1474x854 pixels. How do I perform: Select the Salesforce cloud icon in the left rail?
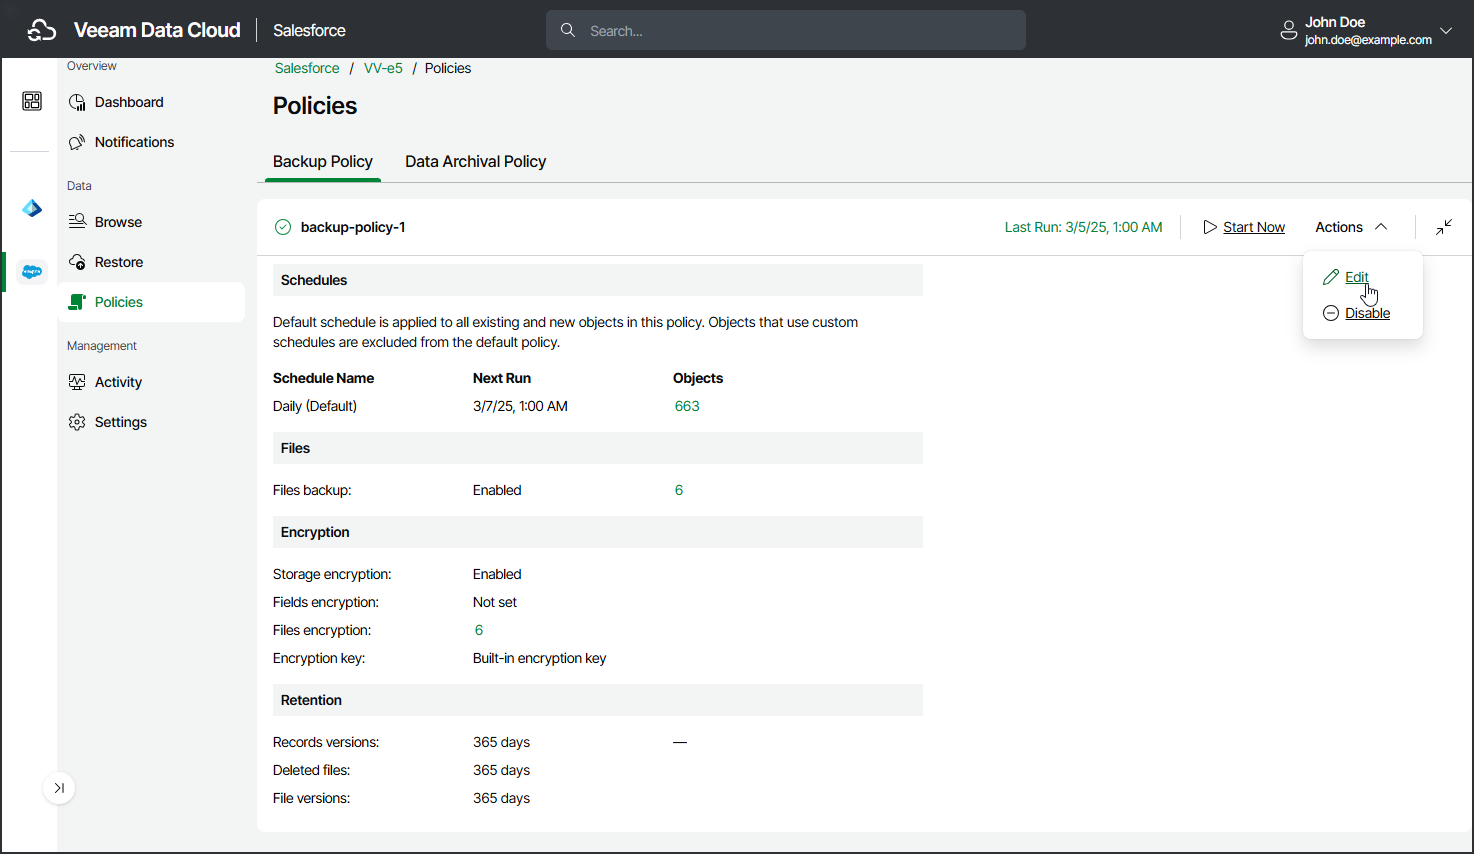pyautogui.click(x=32, y=272)
